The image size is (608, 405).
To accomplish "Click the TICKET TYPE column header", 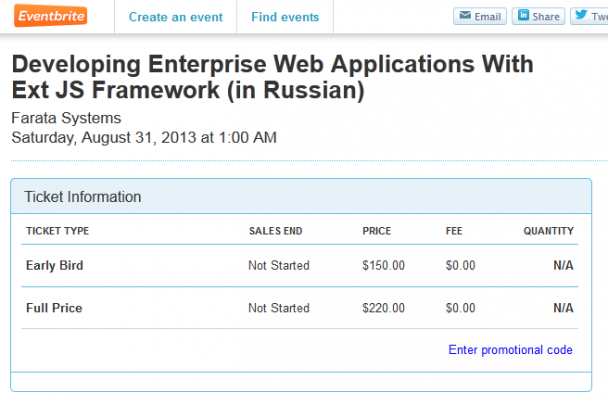I will pyautogui.click(x=57, y=231).
